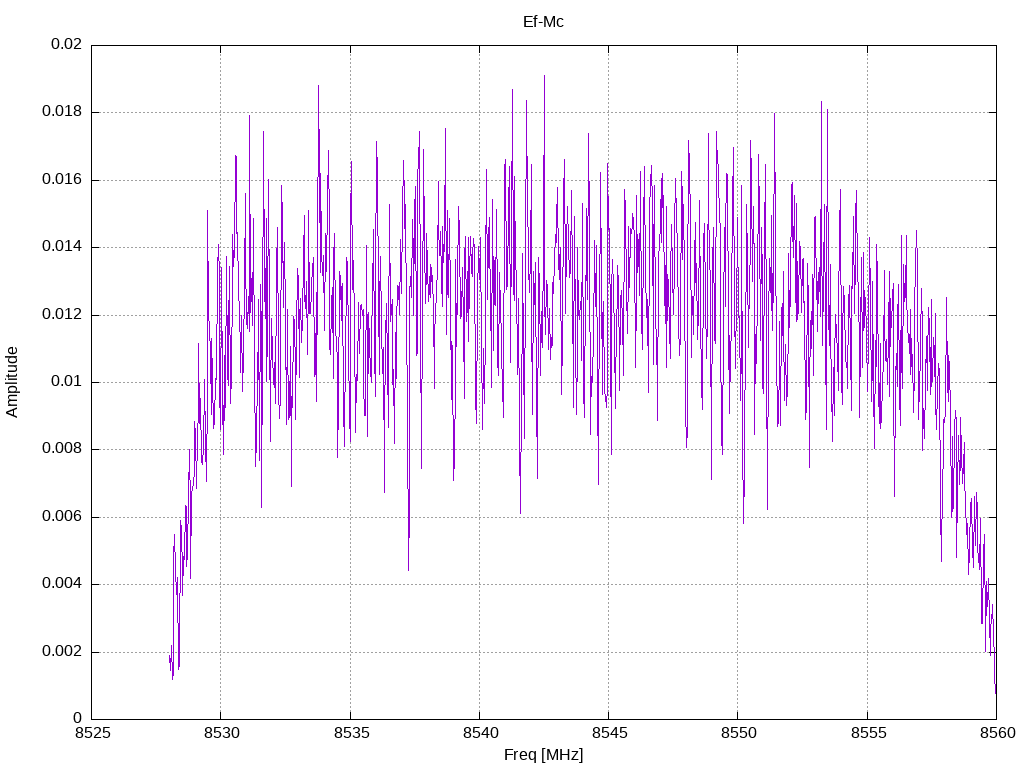
Task: Click y-axis tick label 0.002
Action: click(x=62, y=652)
